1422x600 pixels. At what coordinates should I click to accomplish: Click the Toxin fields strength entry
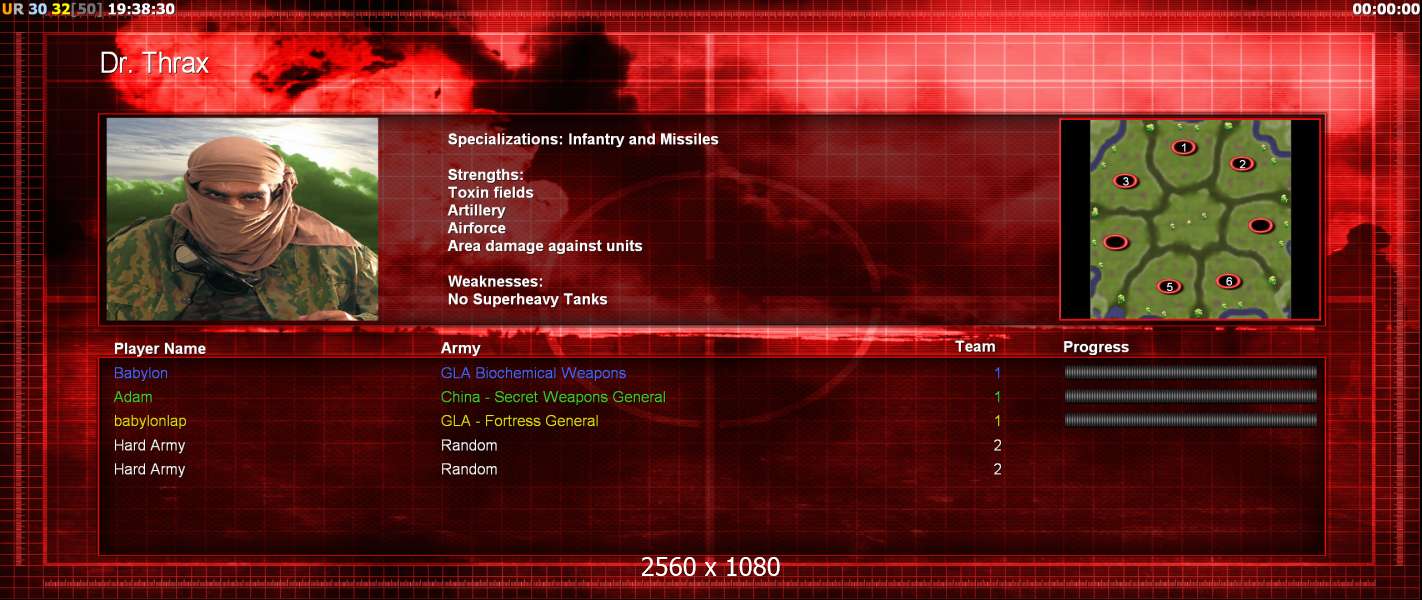point(490,192)
